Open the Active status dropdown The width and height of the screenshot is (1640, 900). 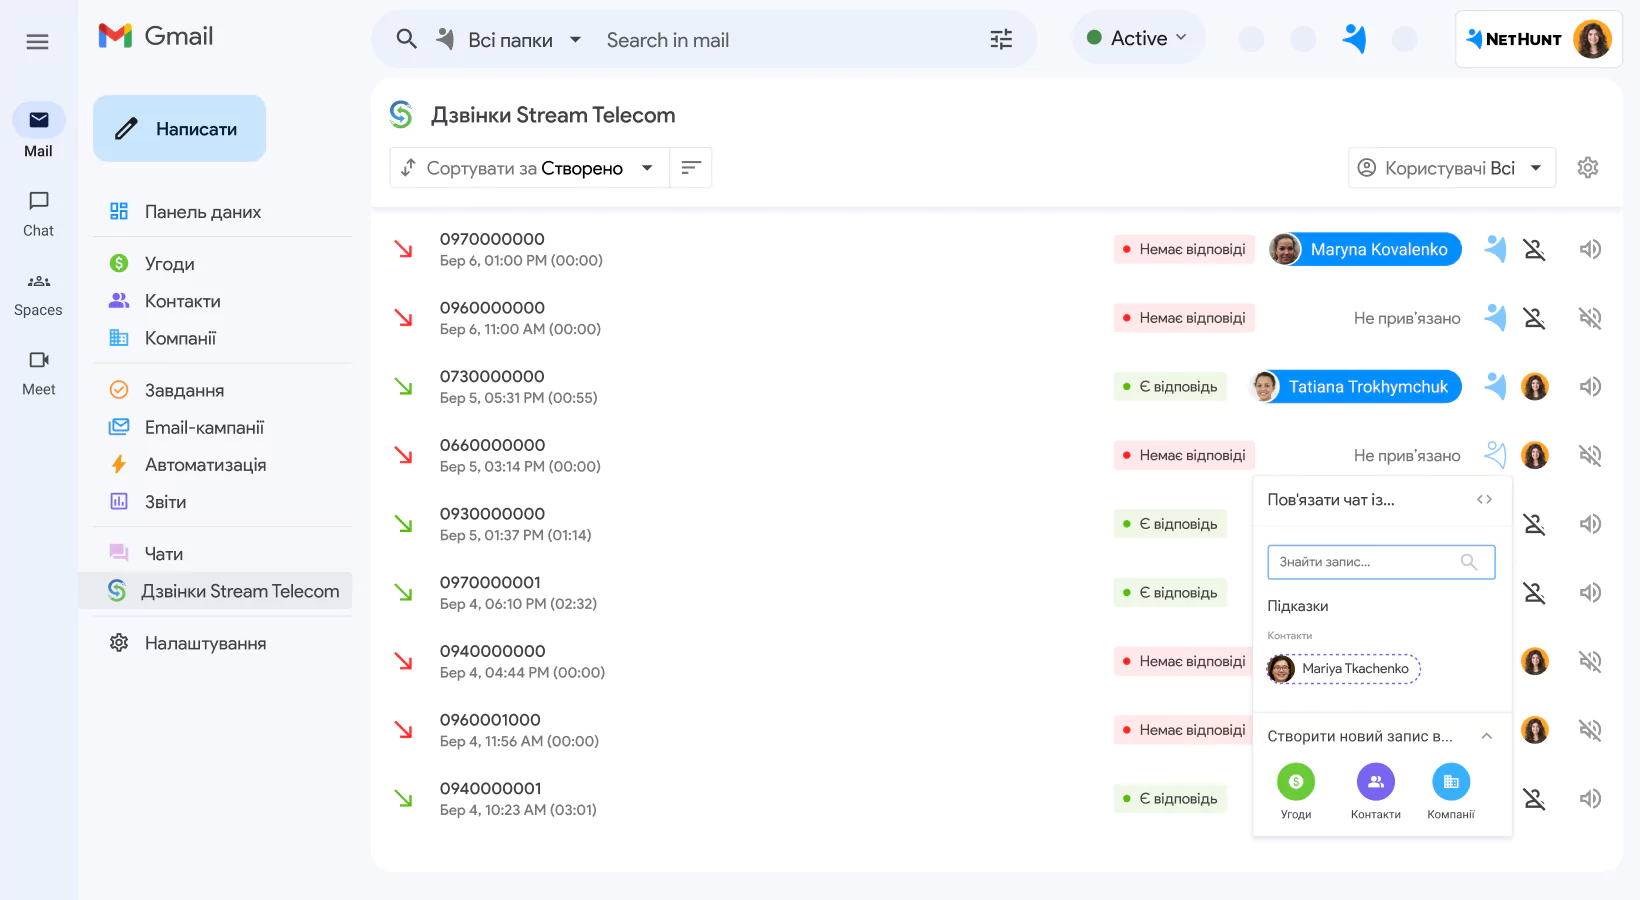click(x=1138, y=38)
